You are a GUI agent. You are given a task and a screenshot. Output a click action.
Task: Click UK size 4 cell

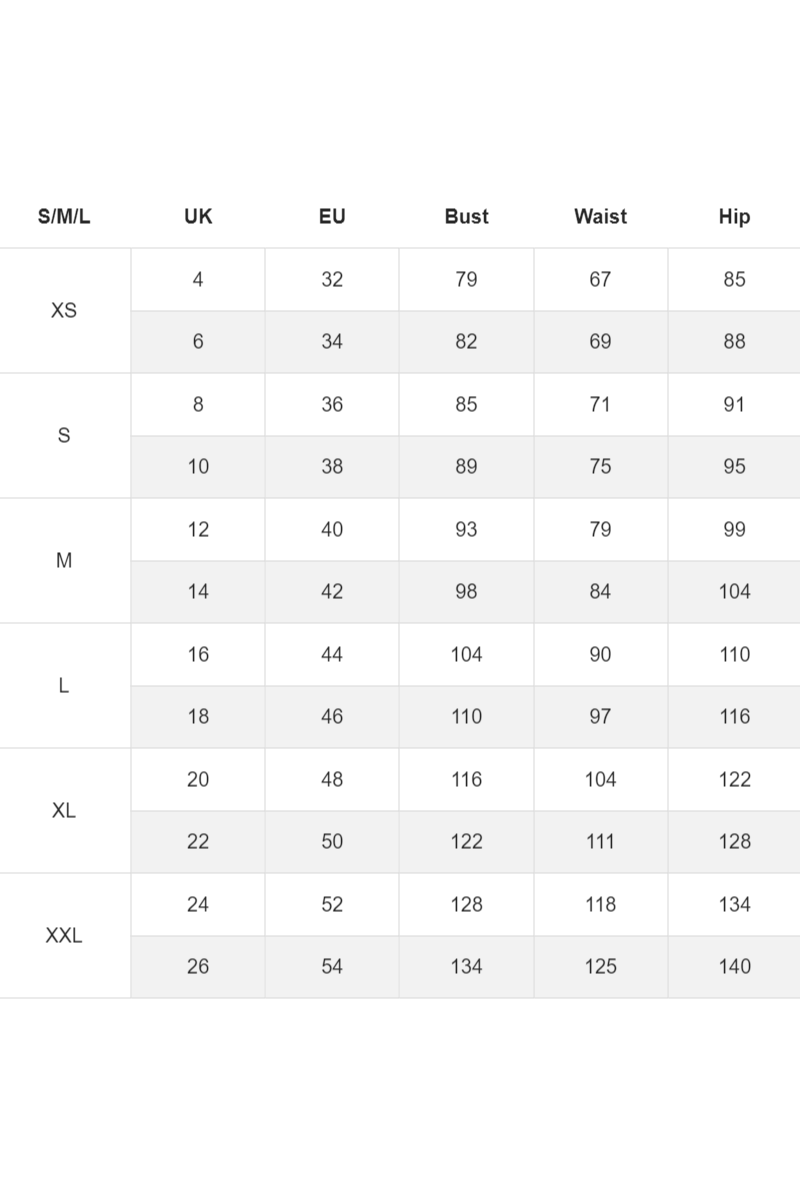click(198, 280)
